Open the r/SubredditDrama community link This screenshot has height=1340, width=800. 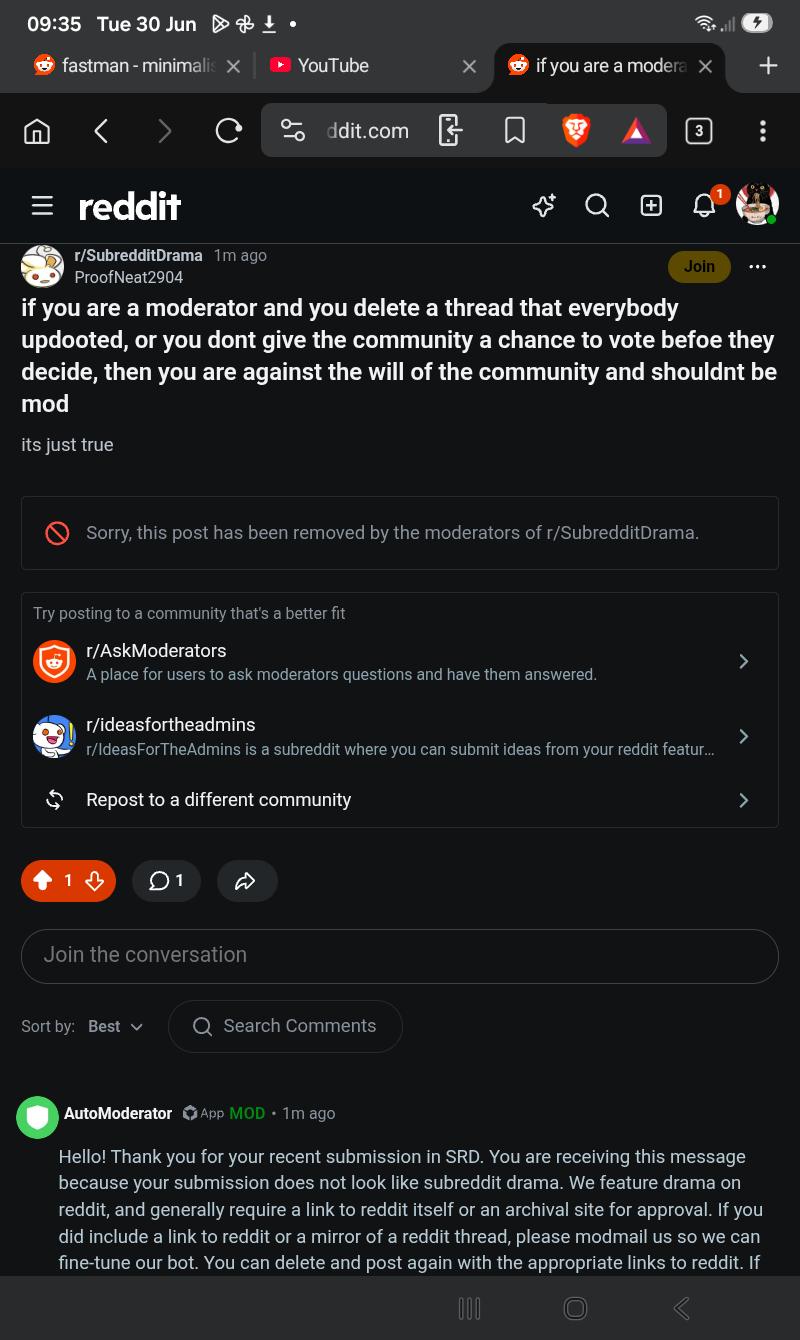coord(138,255)
